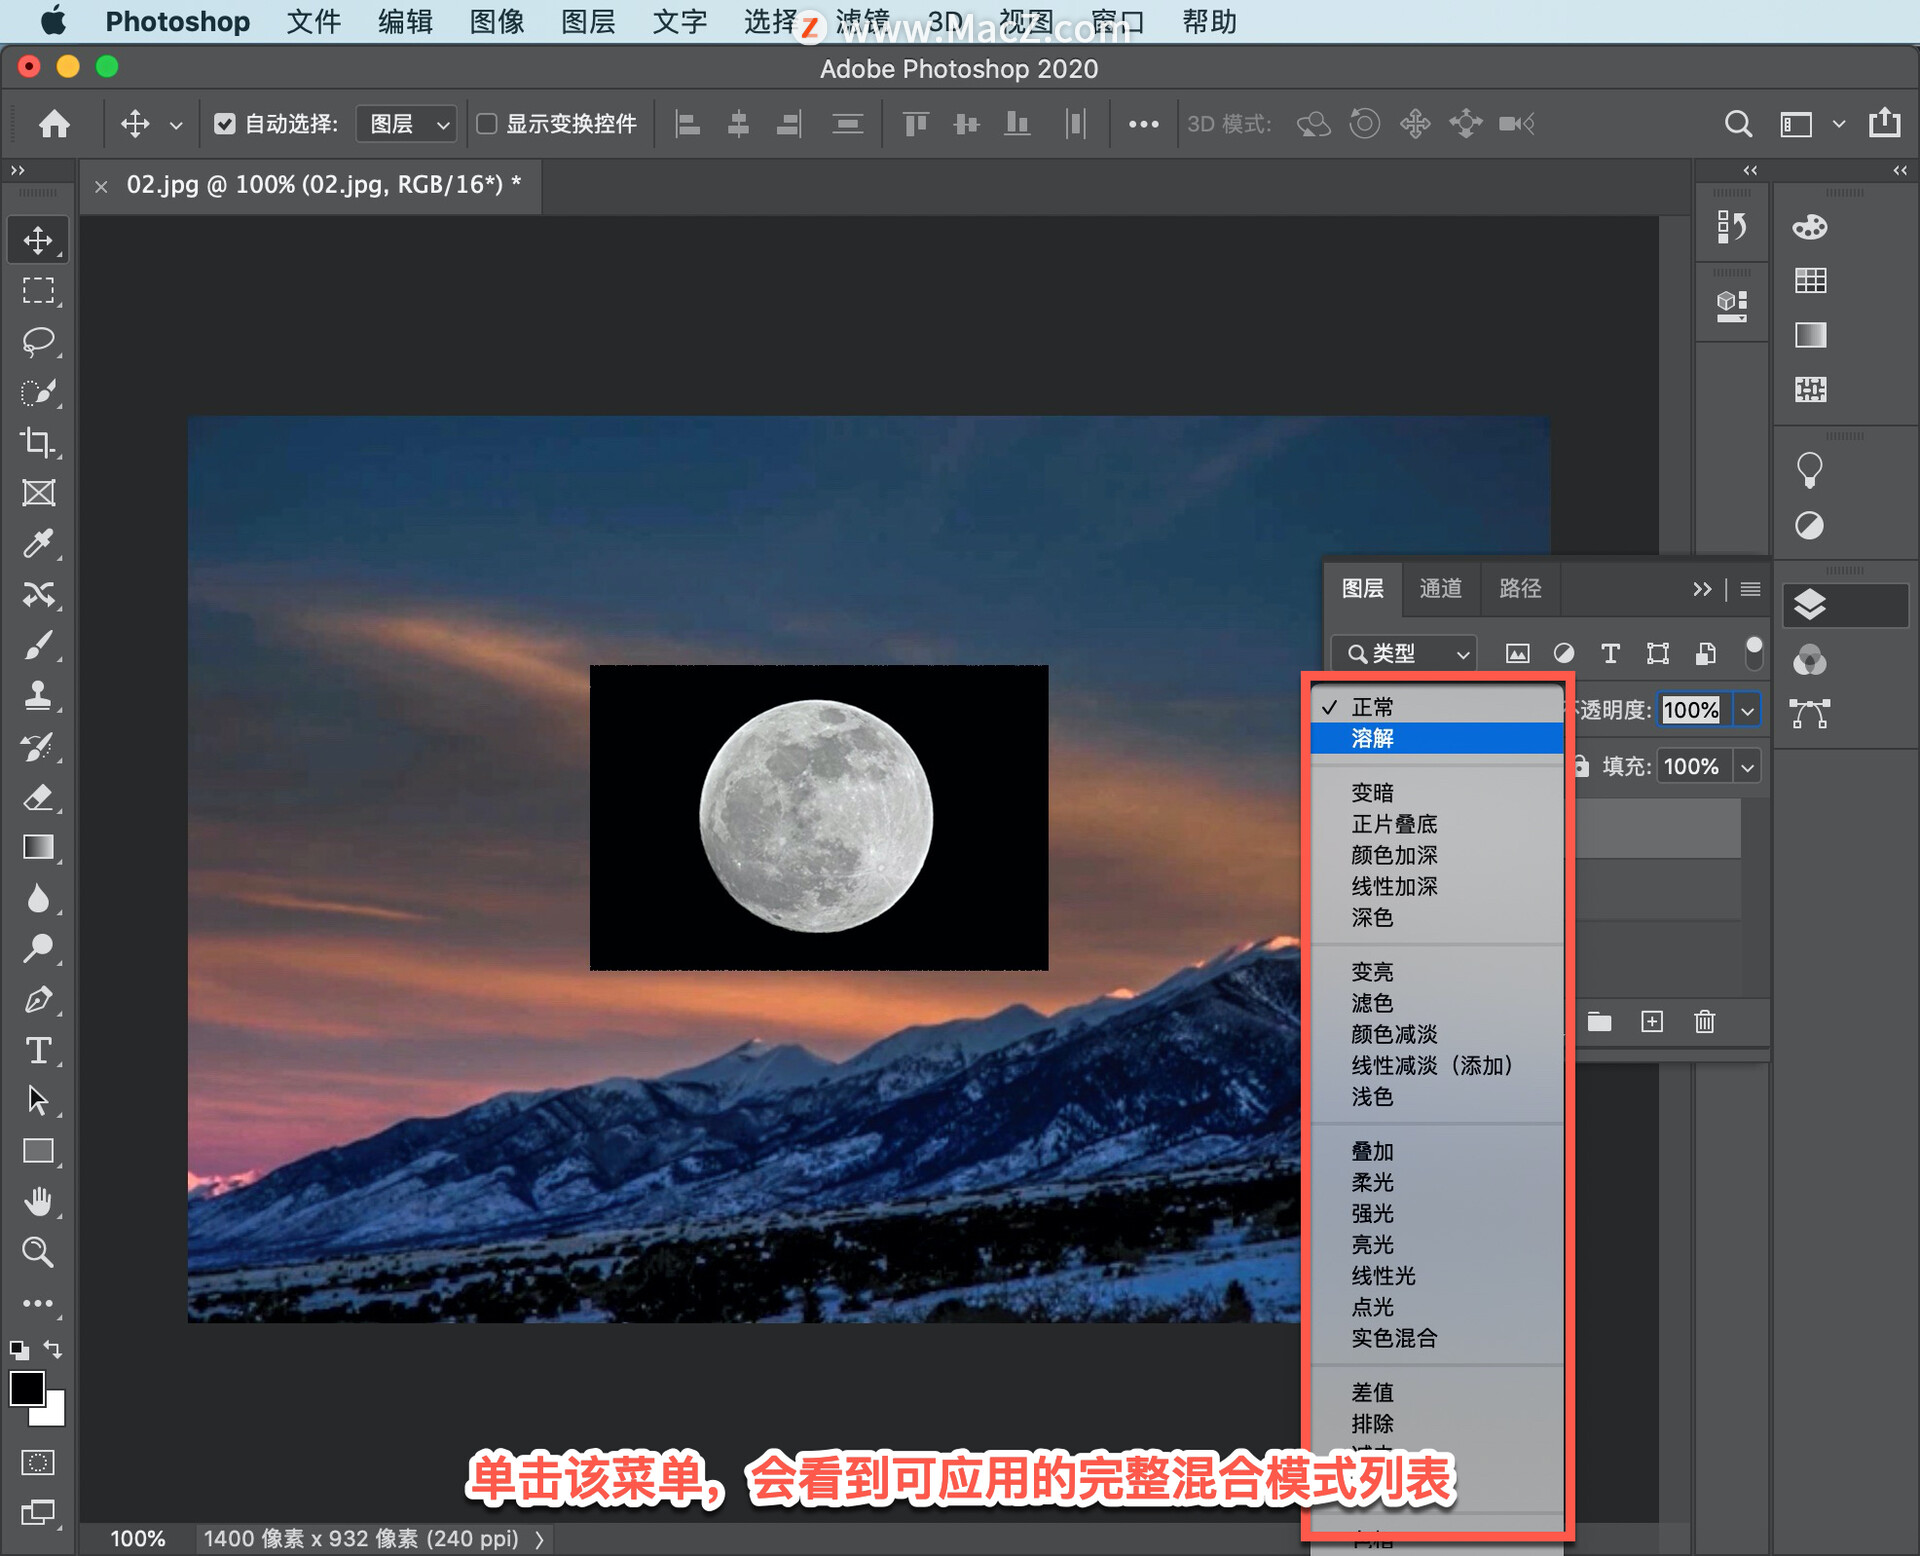Open the layer filter 类型 dropdown
The width and height of the screenshot is (1920, 1556).
click(x=1405, y=654)
